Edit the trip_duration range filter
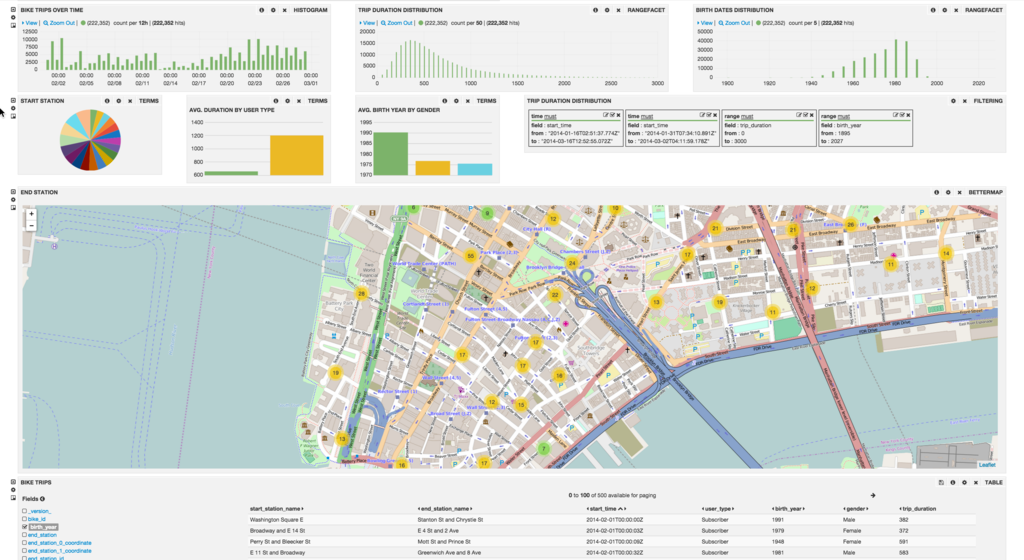The image size is (1024, 560). (x=798, y=116)
